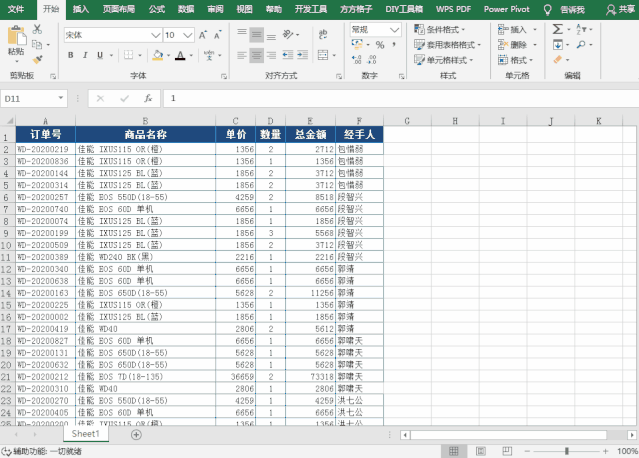Image resolution: width=639 pixels, height=458 pixels.
Task: Click the orientation text-angle icon
Action: tap(288, 34)
